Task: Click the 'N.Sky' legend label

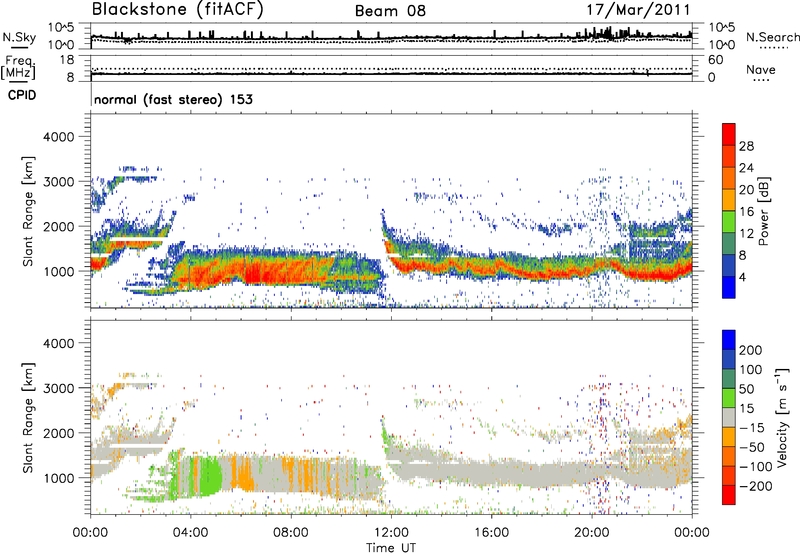Action: pos(19,37)
